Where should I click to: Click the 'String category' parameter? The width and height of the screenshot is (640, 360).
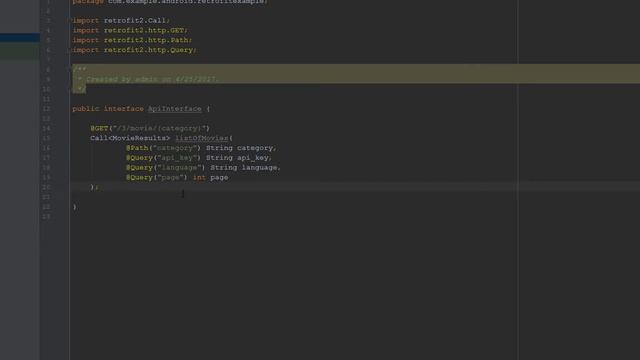[x=241, y=148]
